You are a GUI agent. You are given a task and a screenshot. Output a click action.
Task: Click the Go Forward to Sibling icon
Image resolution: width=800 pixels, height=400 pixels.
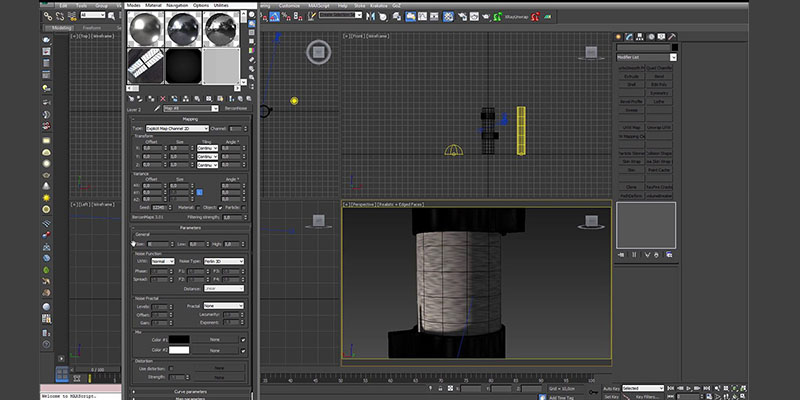(x=248, y=98)
